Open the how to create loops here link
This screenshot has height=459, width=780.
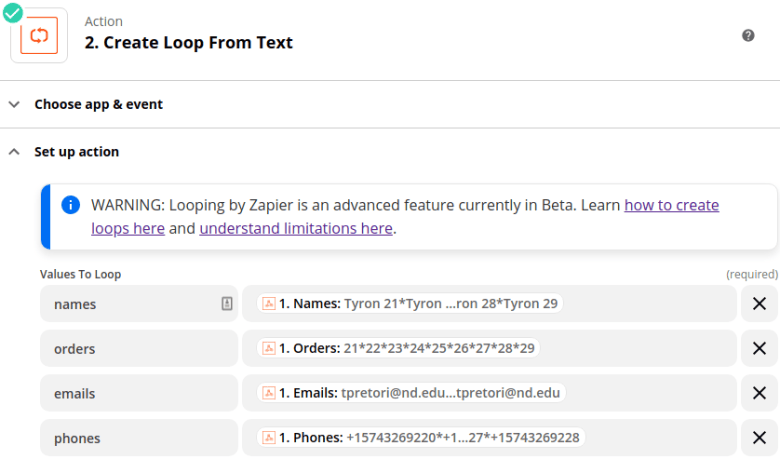[x=672, y=205]
